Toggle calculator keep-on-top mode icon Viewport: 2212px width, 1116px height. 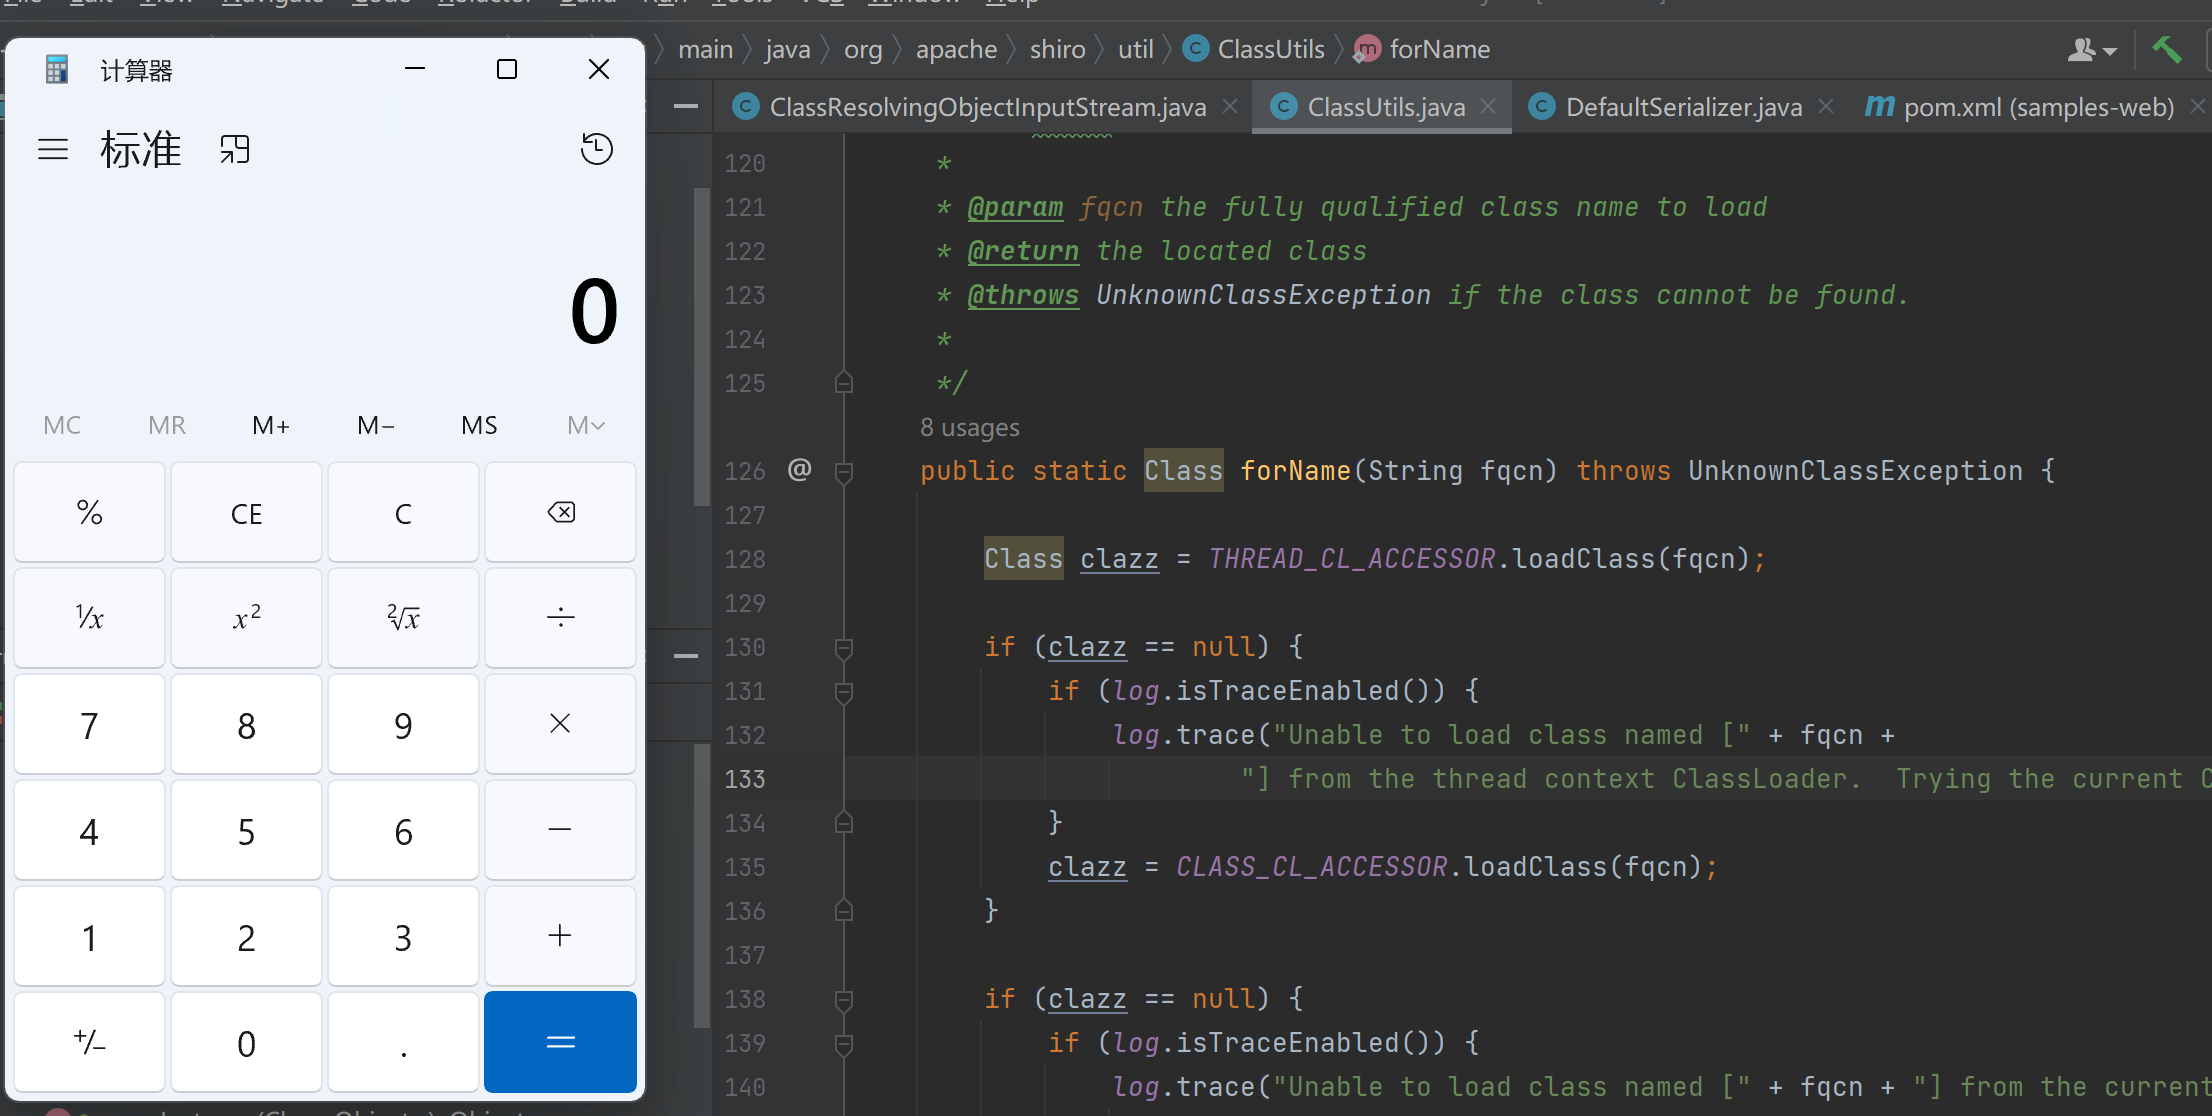coord(235,150)
